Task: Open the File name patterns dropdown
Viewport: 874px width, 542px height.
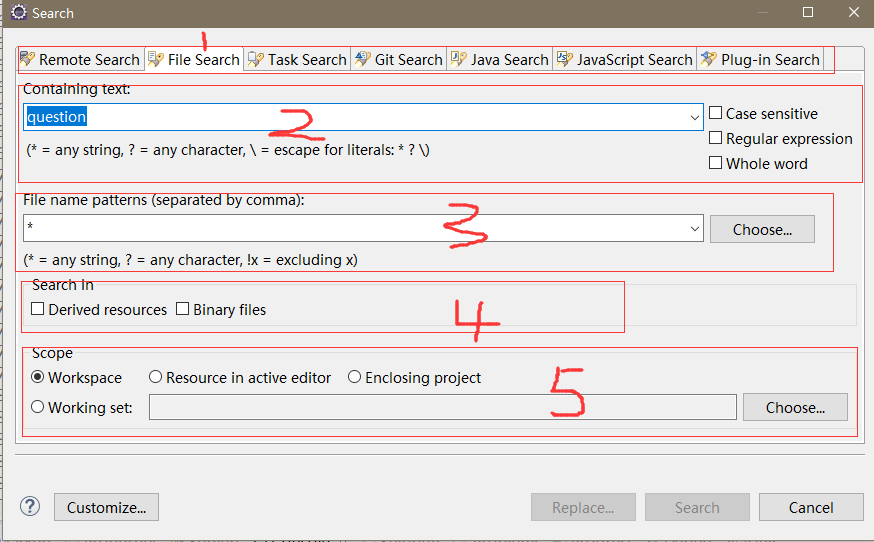Action: 695,229
